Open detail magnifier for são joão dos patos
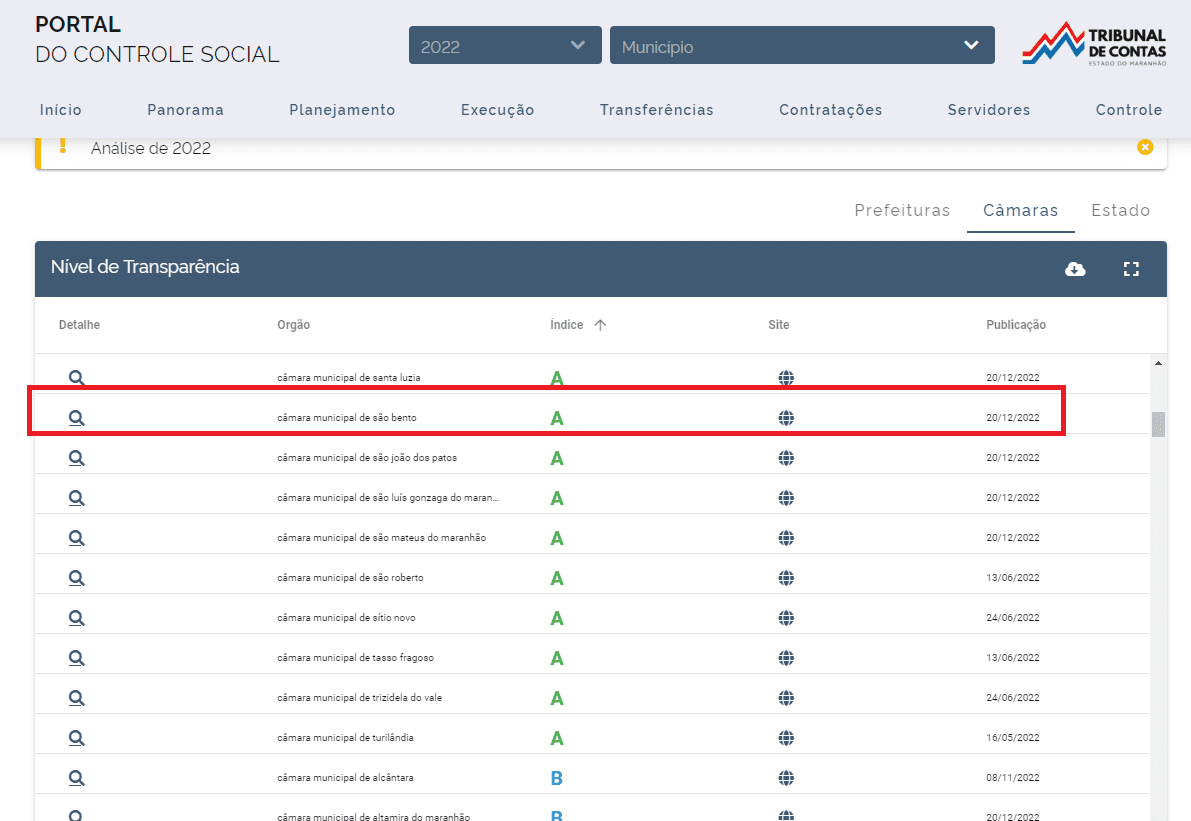This screenshot has width=1191, height=821. [x=77, y=458]
